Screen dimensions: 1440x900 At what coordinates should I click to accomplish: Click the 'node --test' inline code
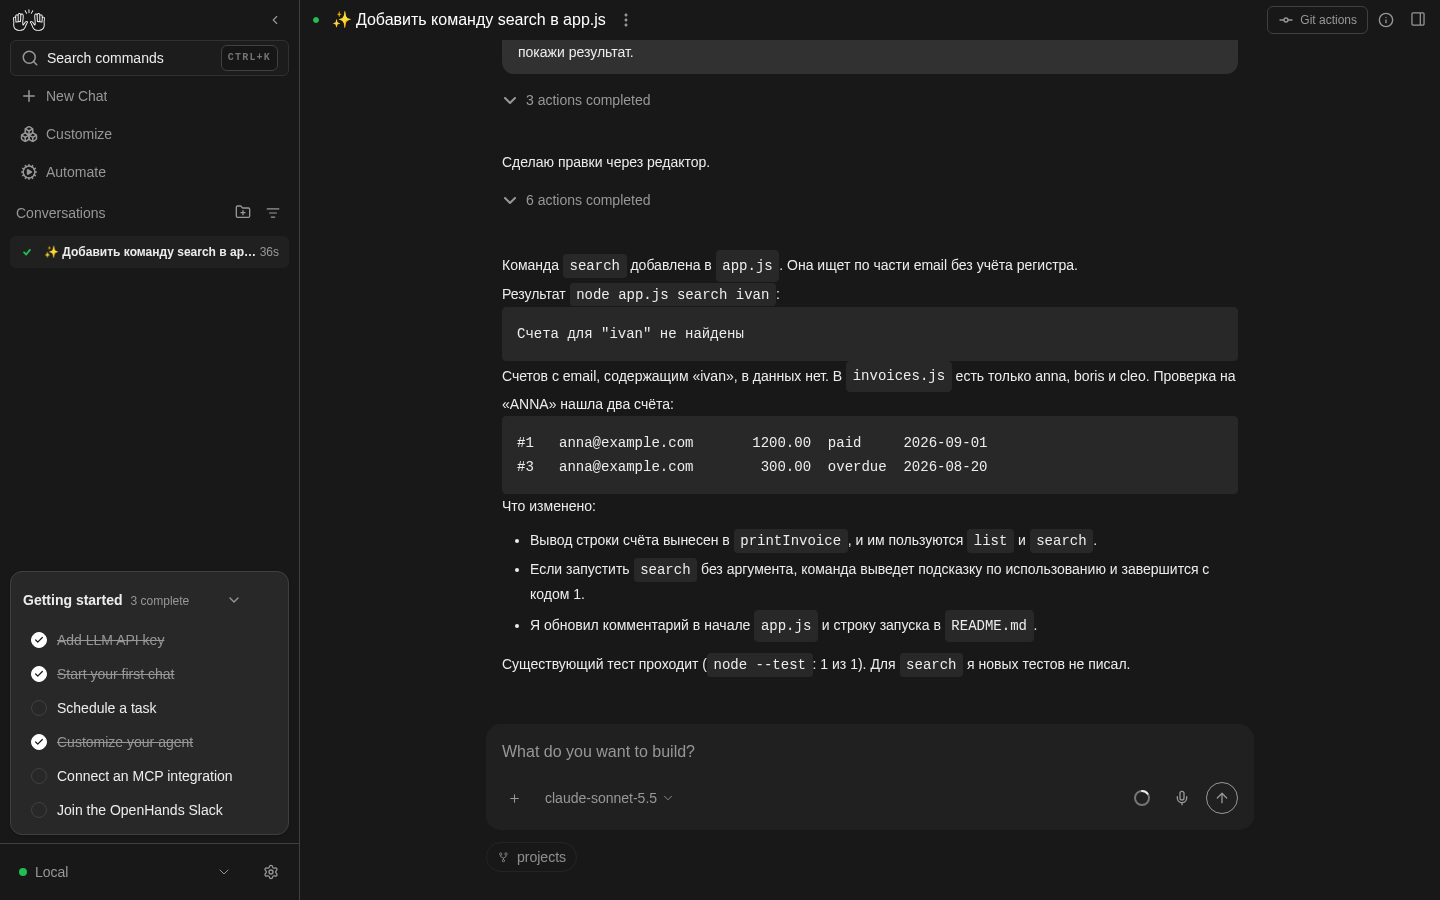760,665
